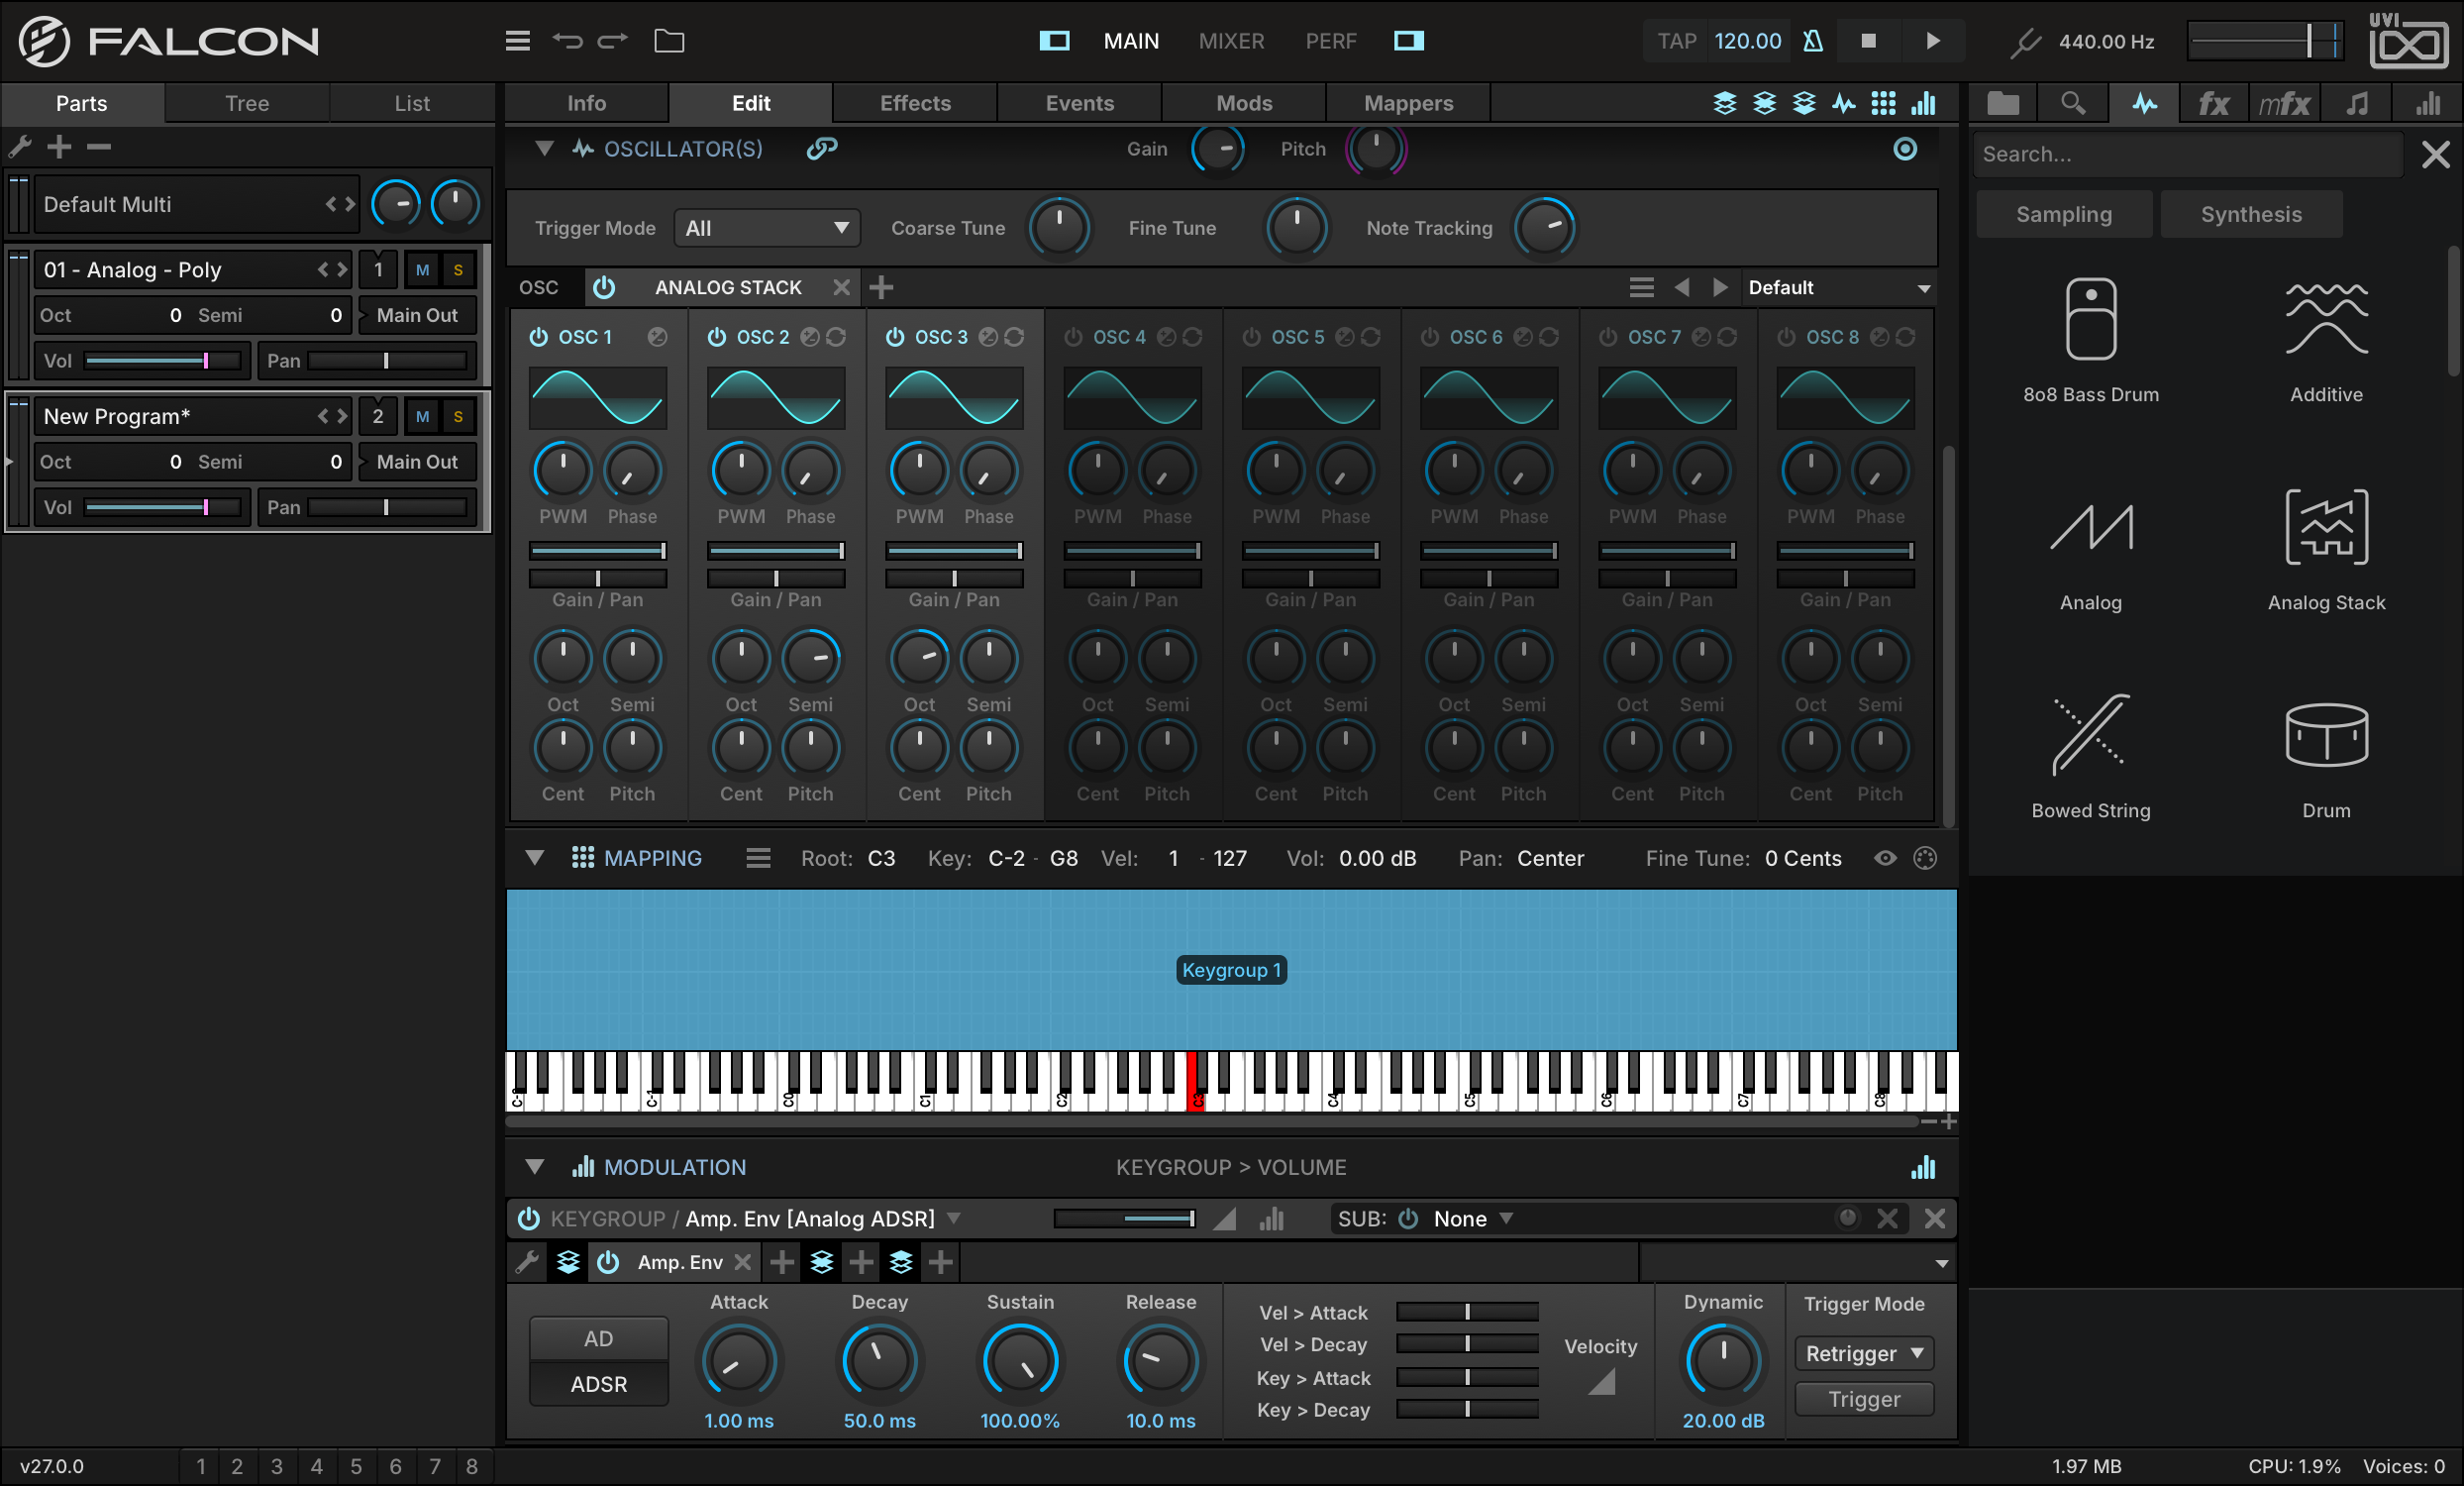The image size is (2464, 1486).
Task: Add a new part with plus icon
Action: pos(60,147)
